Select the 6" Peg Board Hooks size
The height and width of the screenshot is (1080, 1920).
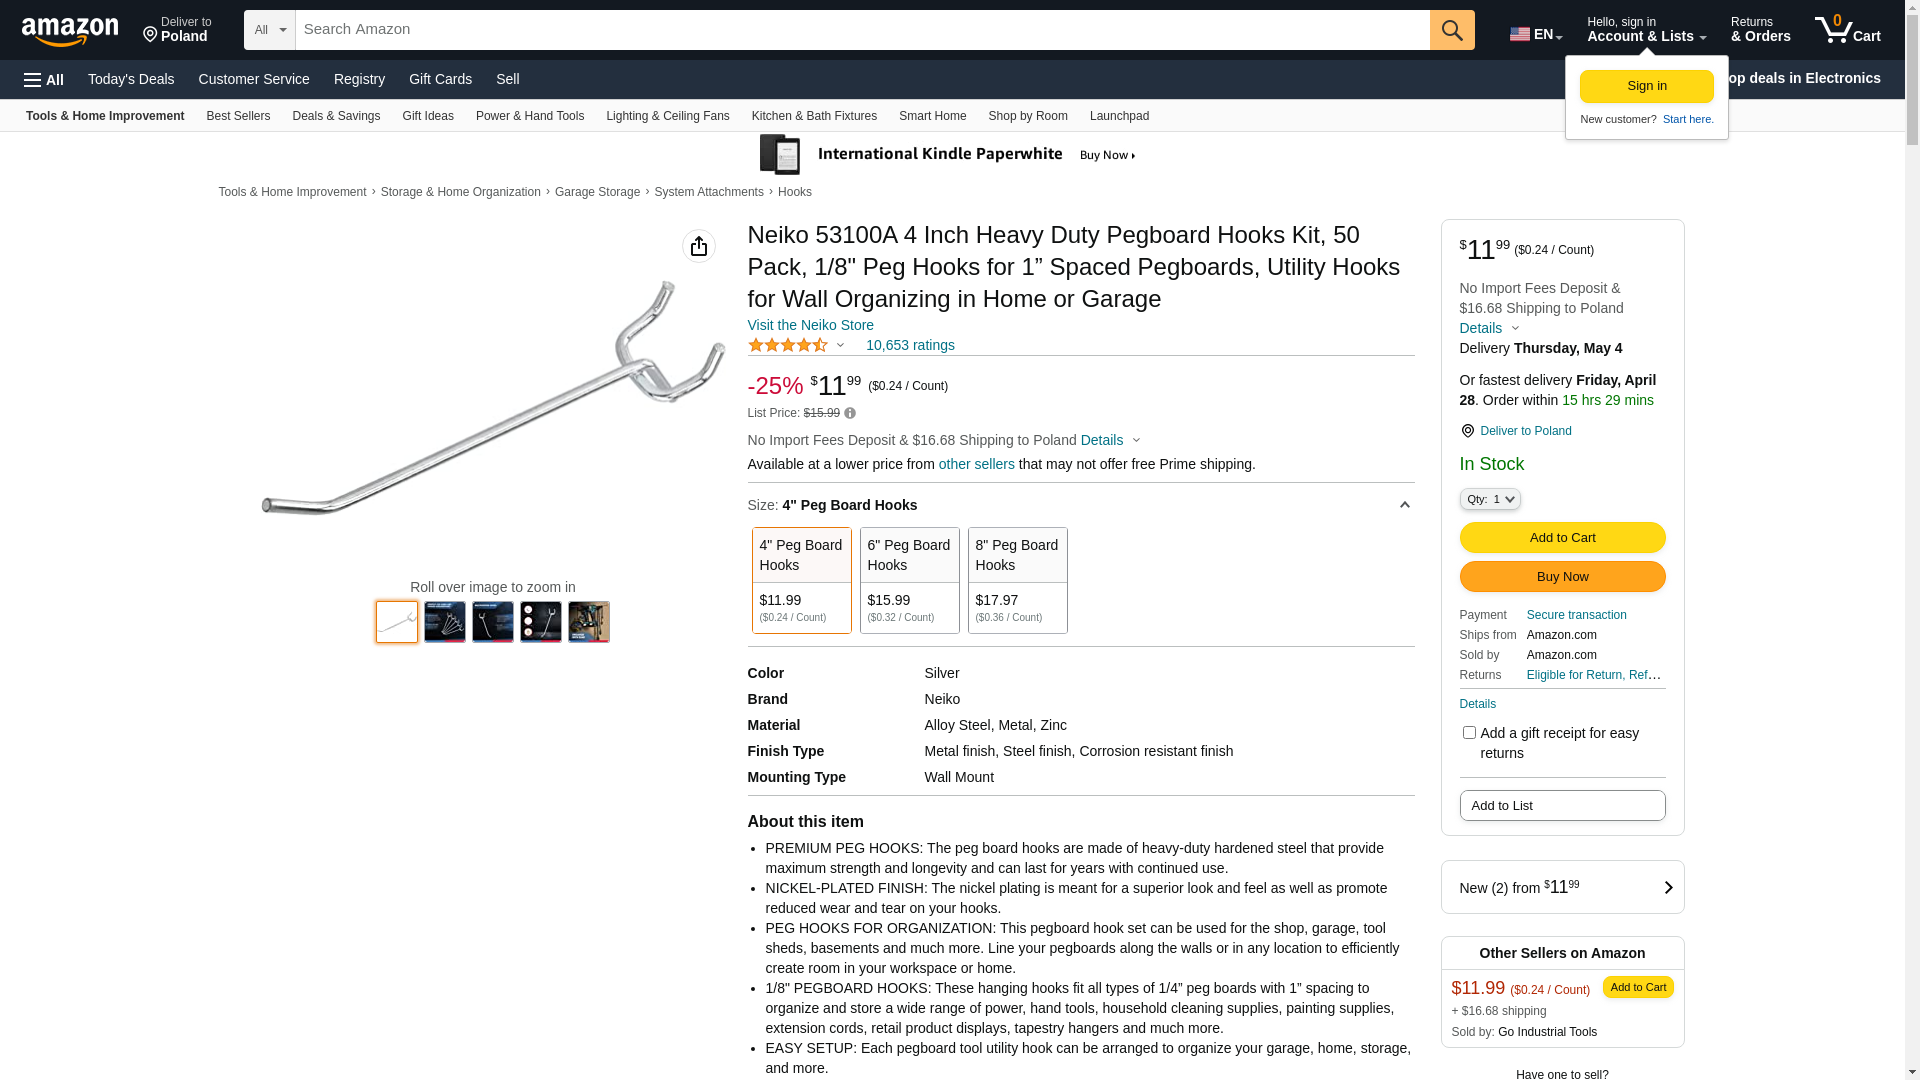(x=909, y=580)
